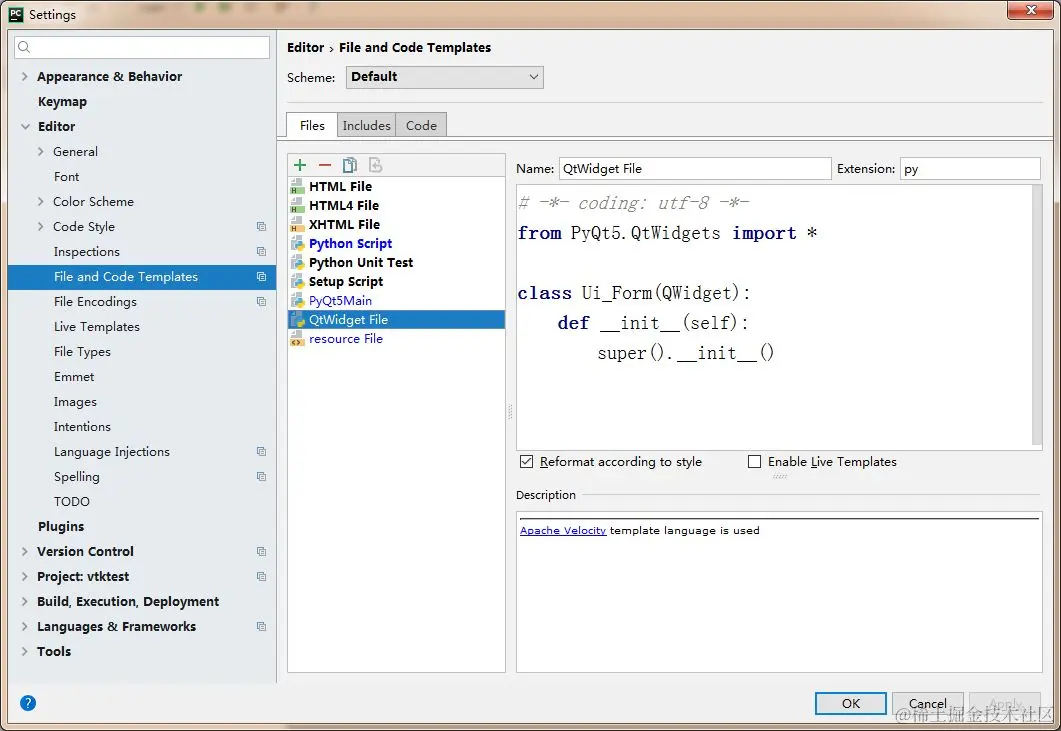
Task: Switch to the Files tab
Action: [x=312, y=125]
